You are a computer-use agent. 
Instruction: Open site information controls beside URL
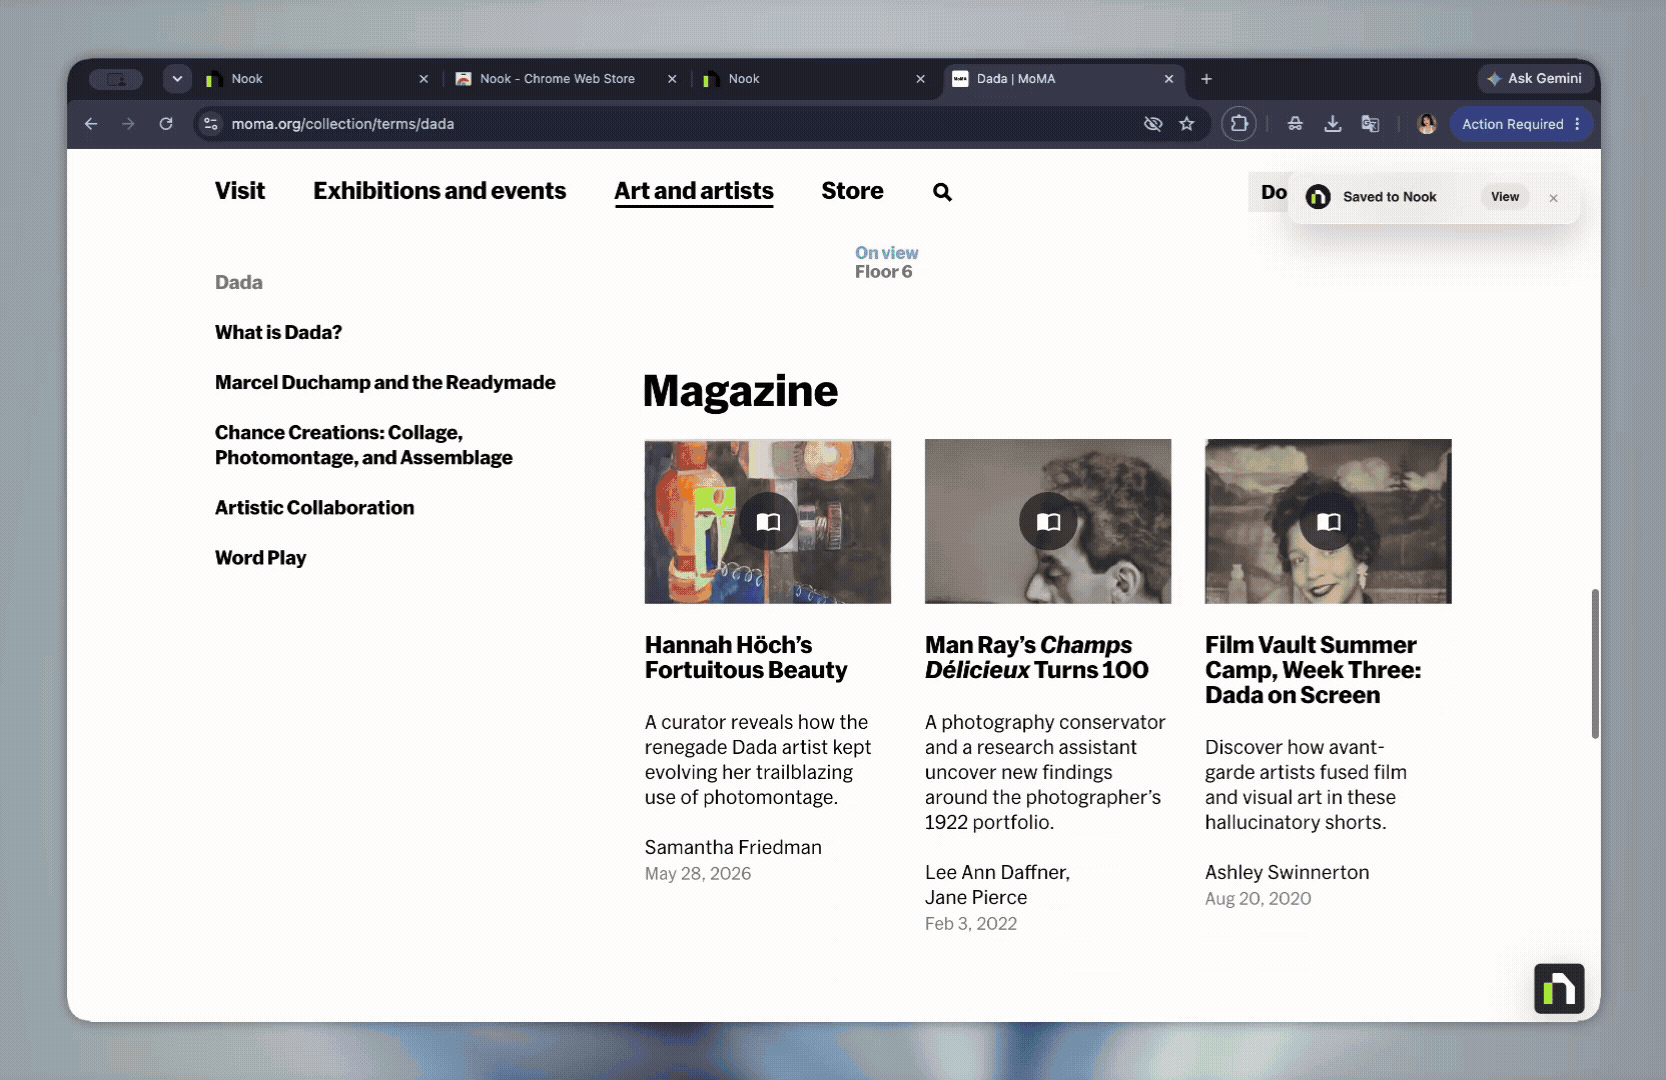pyautogui.click(x=210, y=124)
